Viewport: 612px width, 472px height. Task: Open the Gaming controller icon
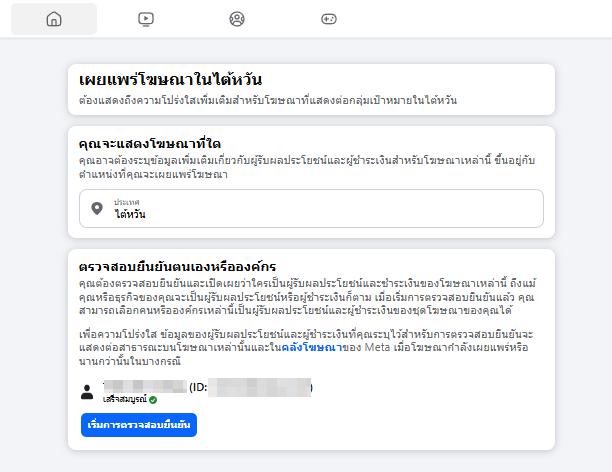[329, 18]
